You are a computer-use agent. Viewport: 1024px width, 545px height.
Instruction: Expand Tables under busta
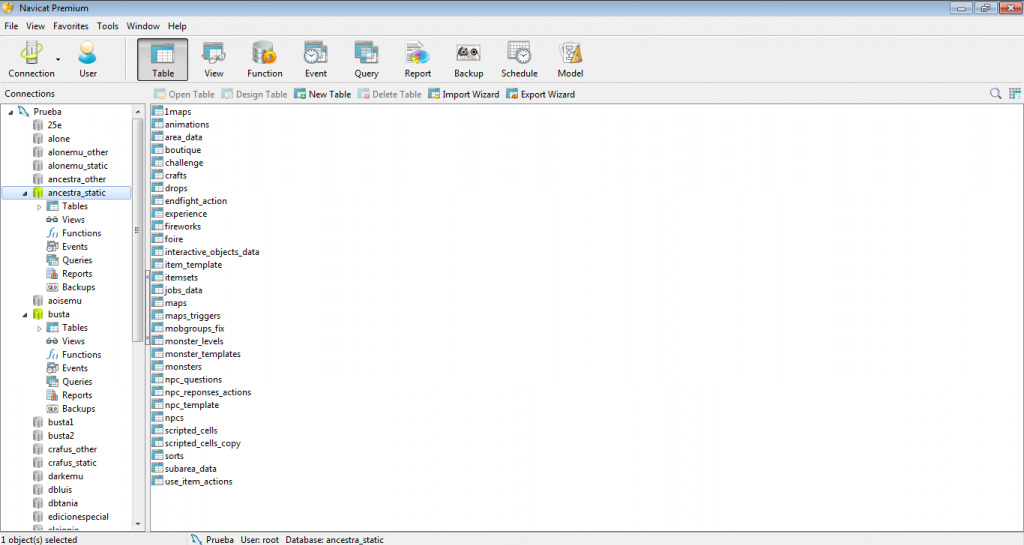coord(39,328)
